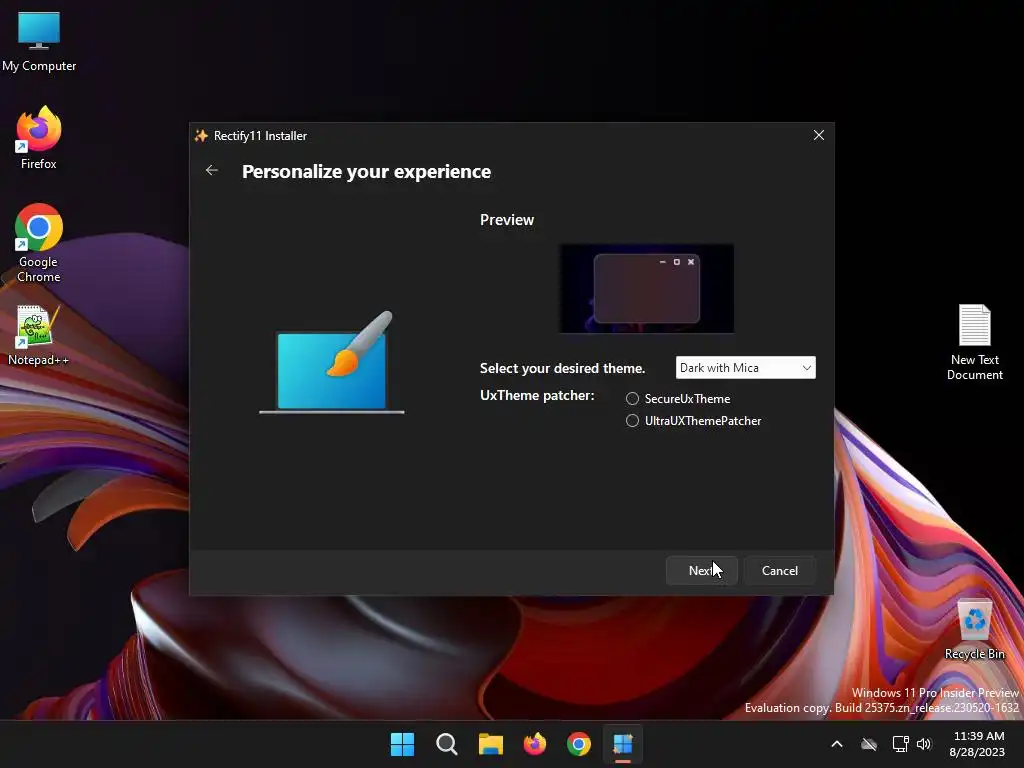Open the Windows Start menu
The width and height of the screenshot is (1024, 768).
pos(402,744)
